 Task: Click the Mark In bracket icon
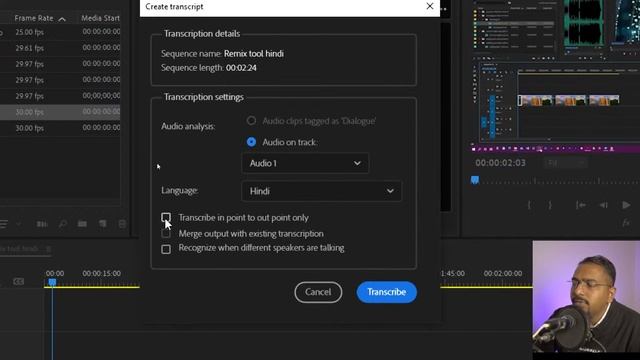tap(529, 205)
